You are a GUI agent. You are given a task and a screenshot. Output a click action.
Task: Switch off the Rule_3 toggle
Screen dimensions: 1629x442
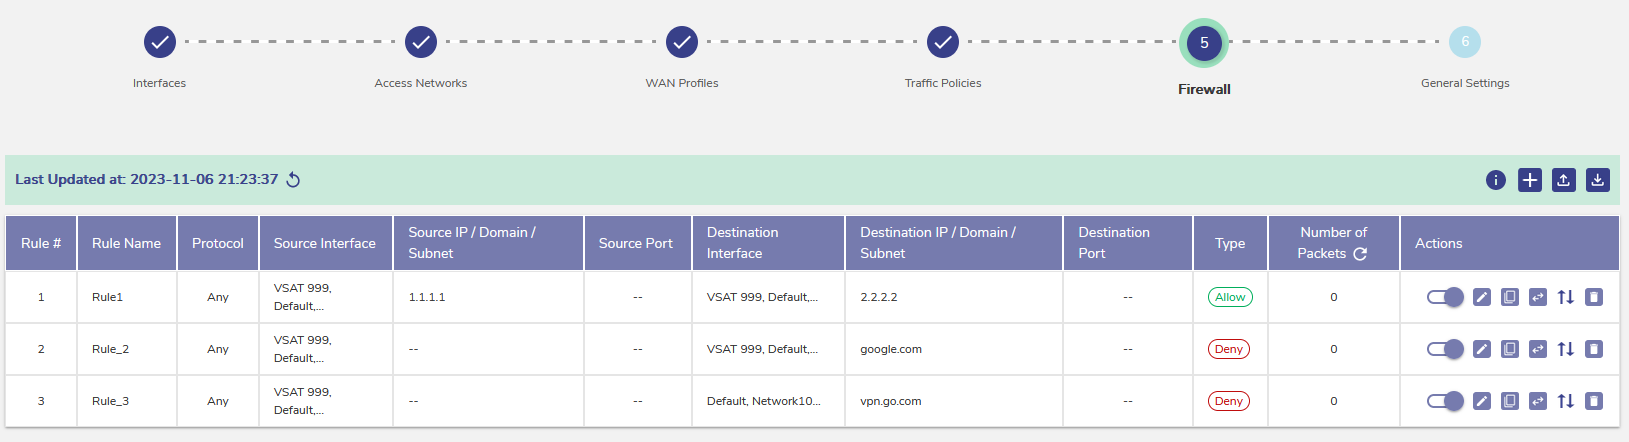click(x=1445, y=401)
